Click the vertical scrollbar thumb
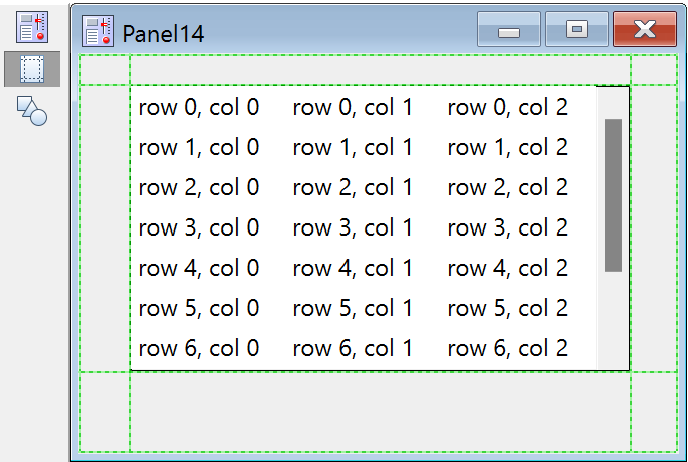Viewport: 688px width, 462px height. (x=613, y=195)
